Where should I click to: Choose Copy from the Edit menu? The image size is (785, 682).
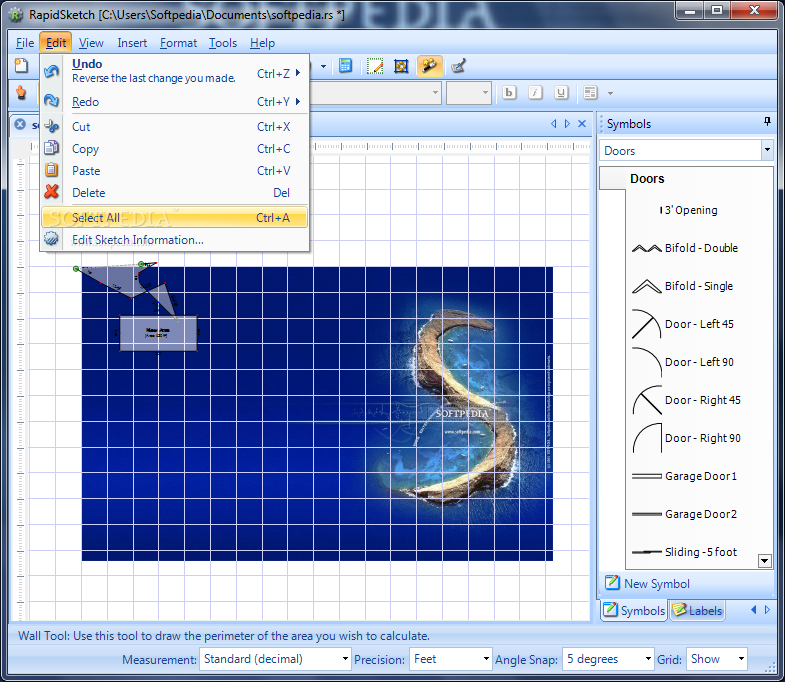[174, 149]
